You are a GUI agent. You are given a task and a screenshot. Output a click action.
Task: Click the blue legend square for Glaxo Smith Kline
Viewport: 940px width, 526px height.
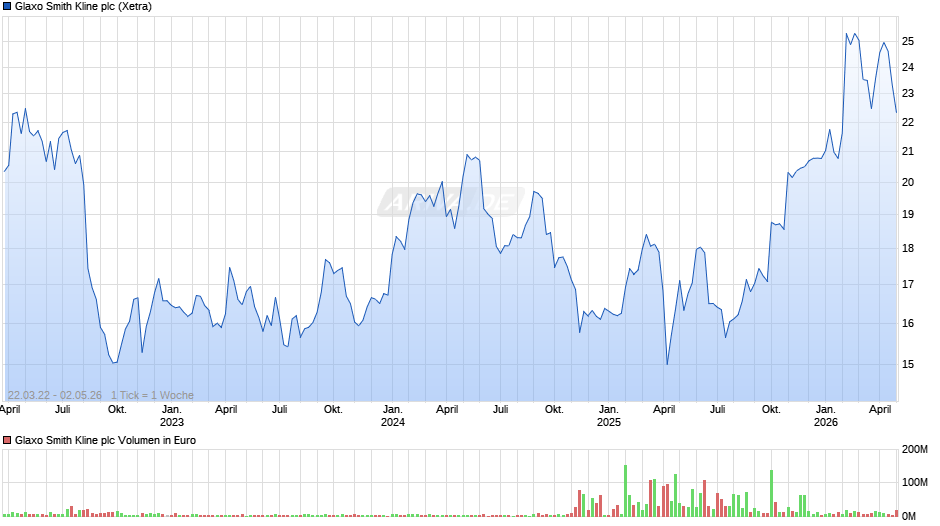point(7,7)
